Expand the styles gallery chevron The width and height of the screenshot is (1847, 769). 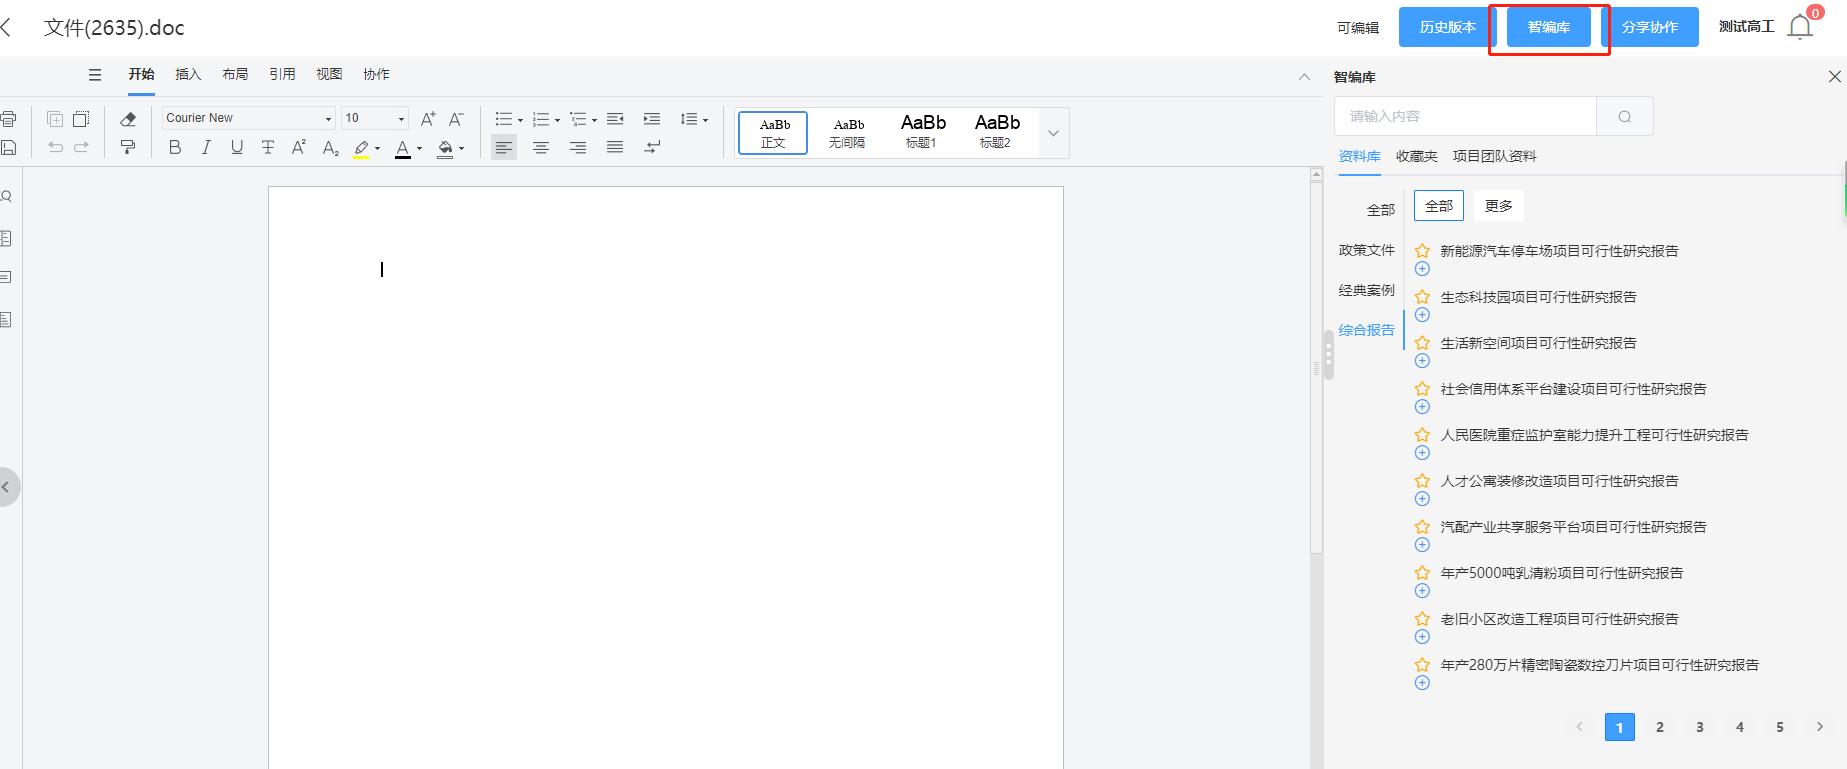click(x=1053, y=133)
